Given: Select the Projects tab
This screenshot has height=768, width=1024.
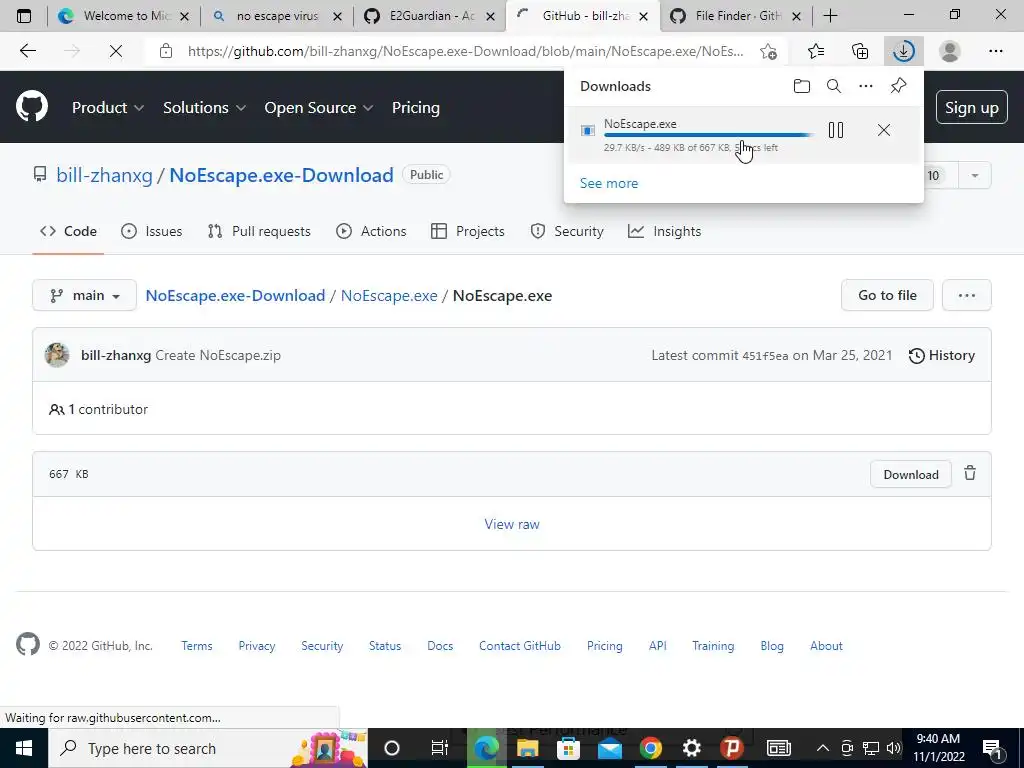Looking at the screenshot, I should click(468, 231).
